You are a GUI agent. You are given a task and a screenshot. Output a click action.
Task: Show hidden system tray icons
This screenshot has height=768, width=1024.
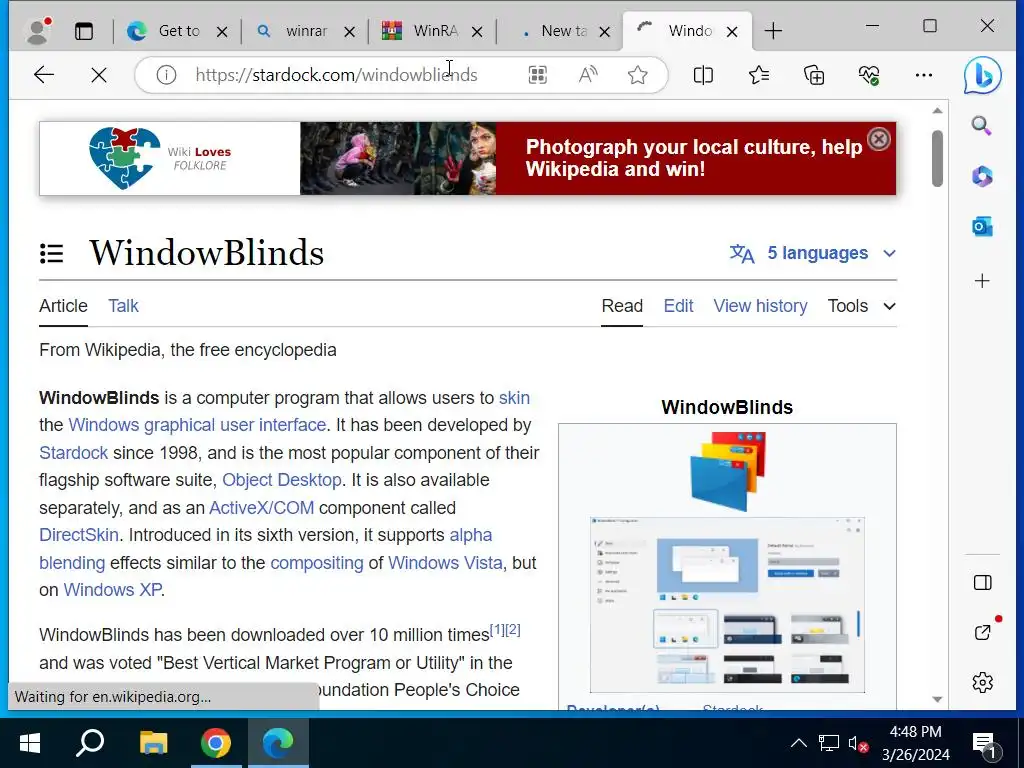798,743
